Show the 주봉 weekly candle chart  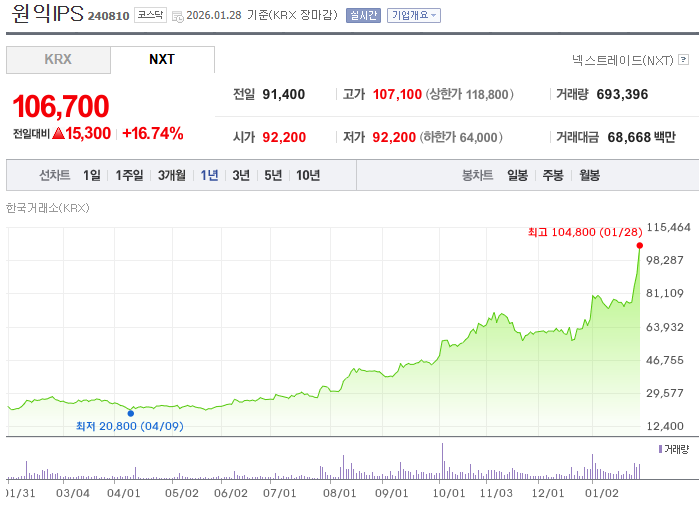[x=553, y=175]
